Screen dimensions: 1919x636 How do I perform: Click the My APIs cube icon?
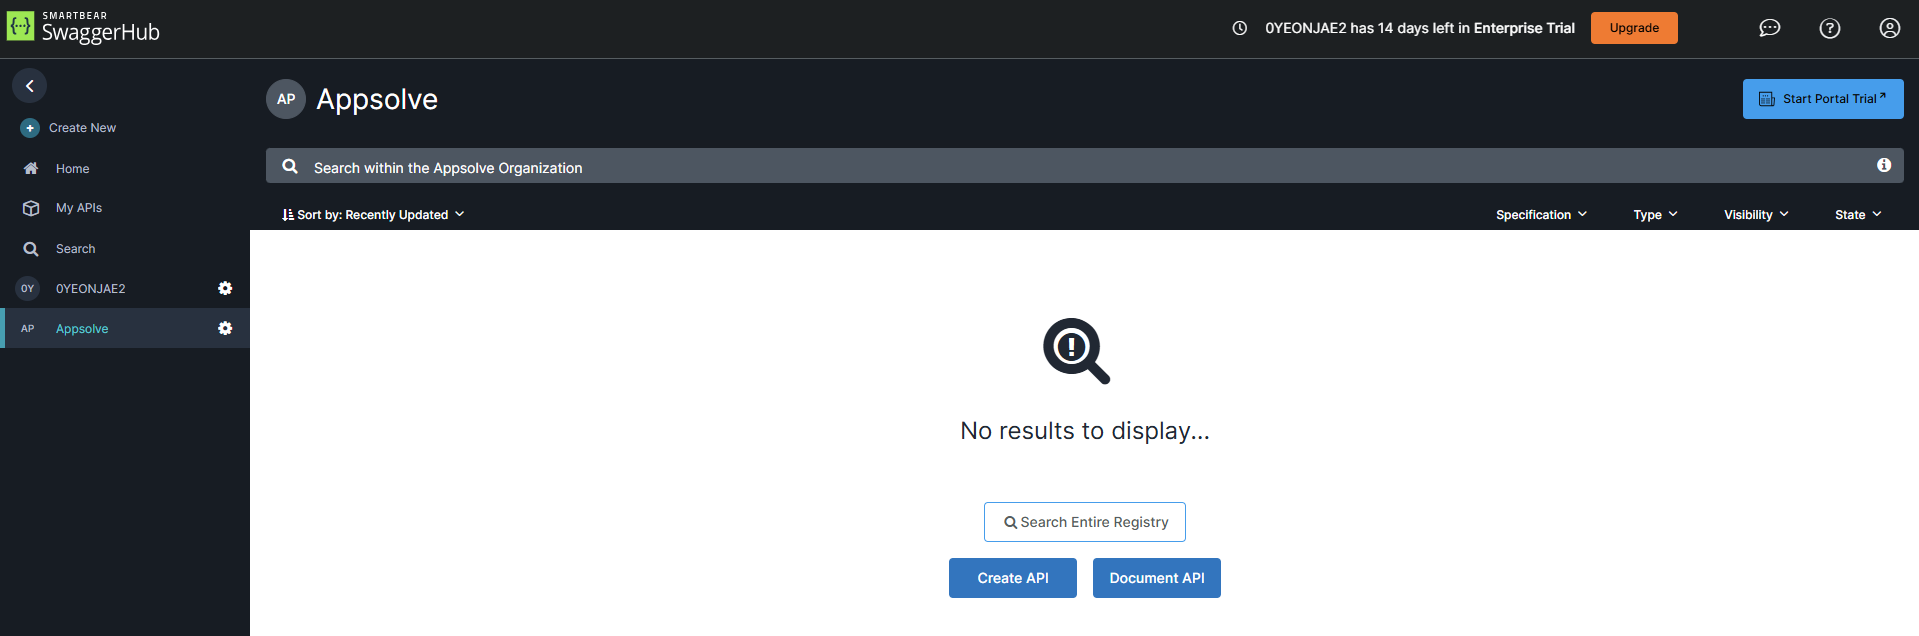(31, 208)
